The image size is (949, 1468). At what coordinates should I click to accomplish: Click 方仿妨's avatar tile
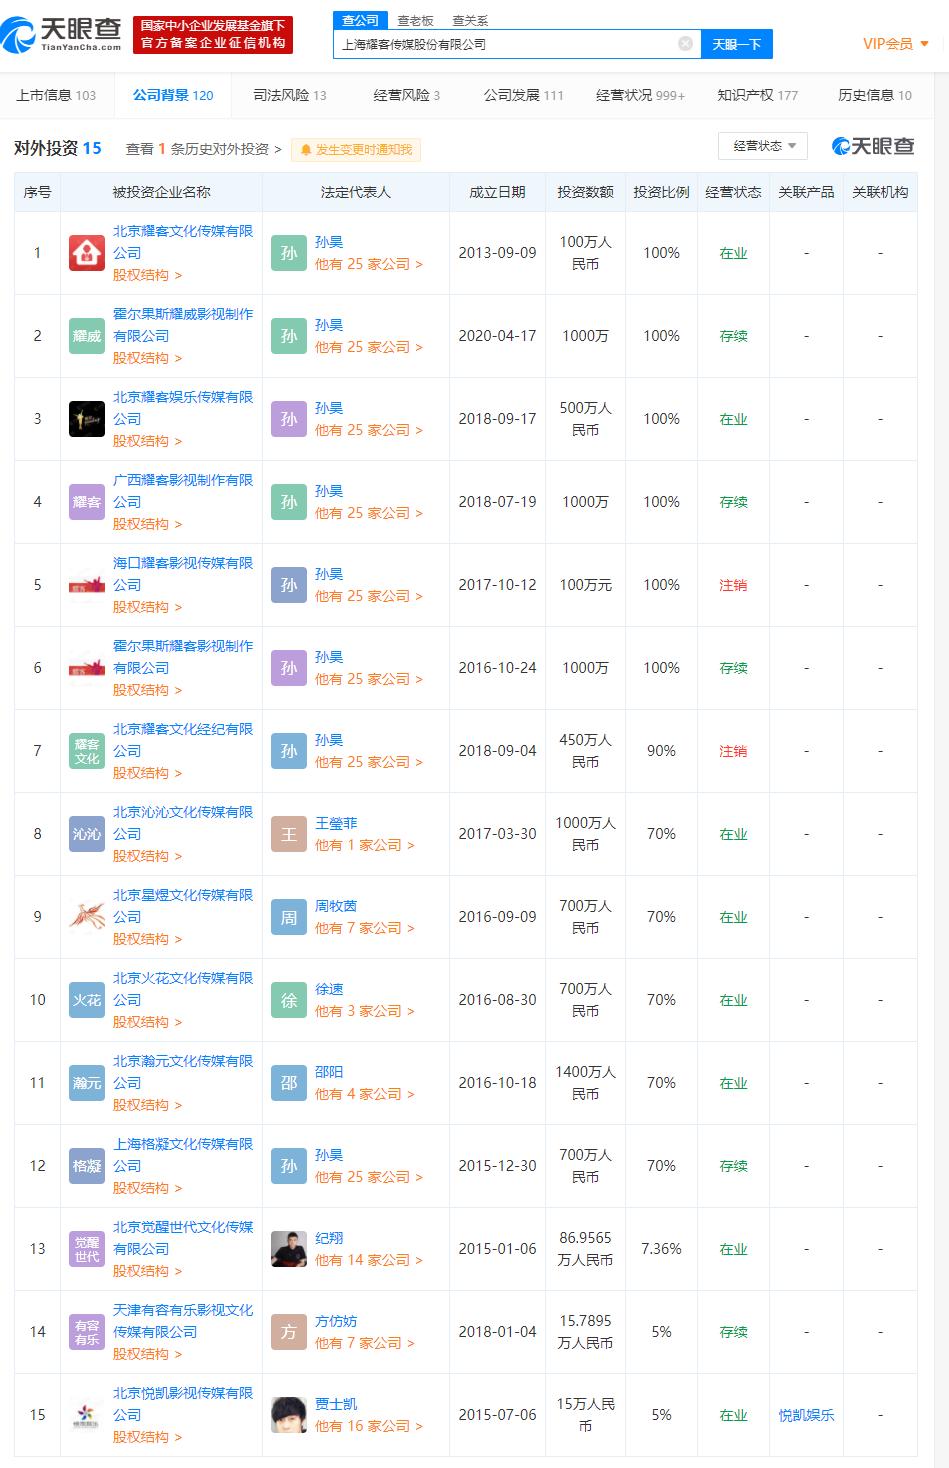[289, 1332]
